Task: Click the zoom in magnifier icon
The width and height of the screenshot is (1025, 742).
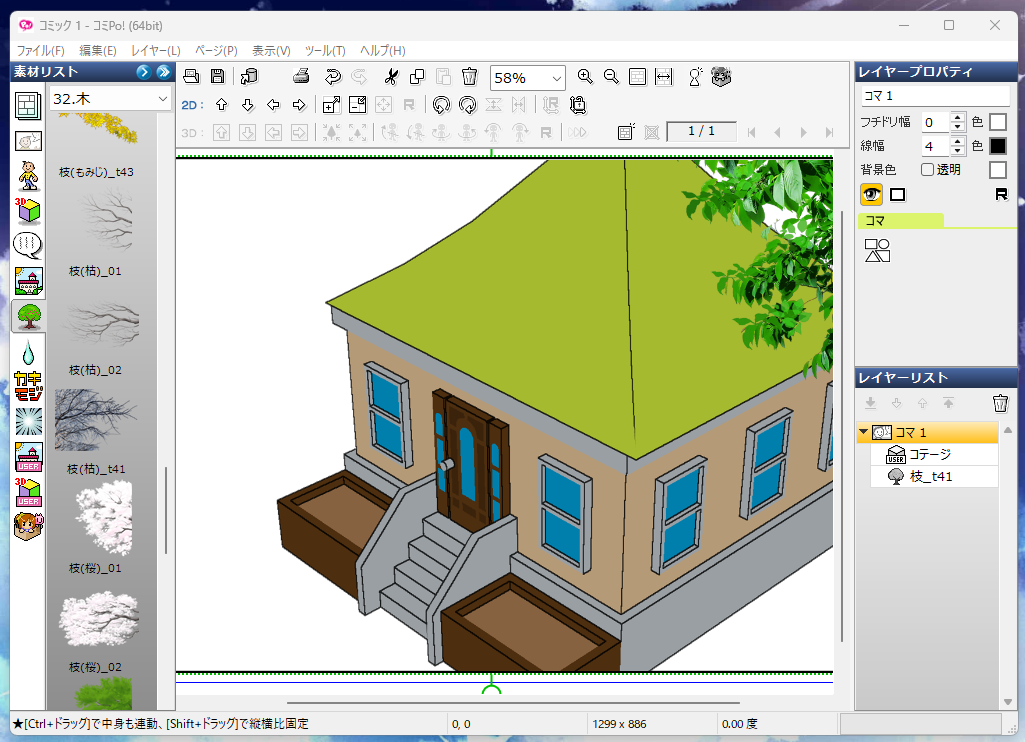Action: (x=585, y=77)
